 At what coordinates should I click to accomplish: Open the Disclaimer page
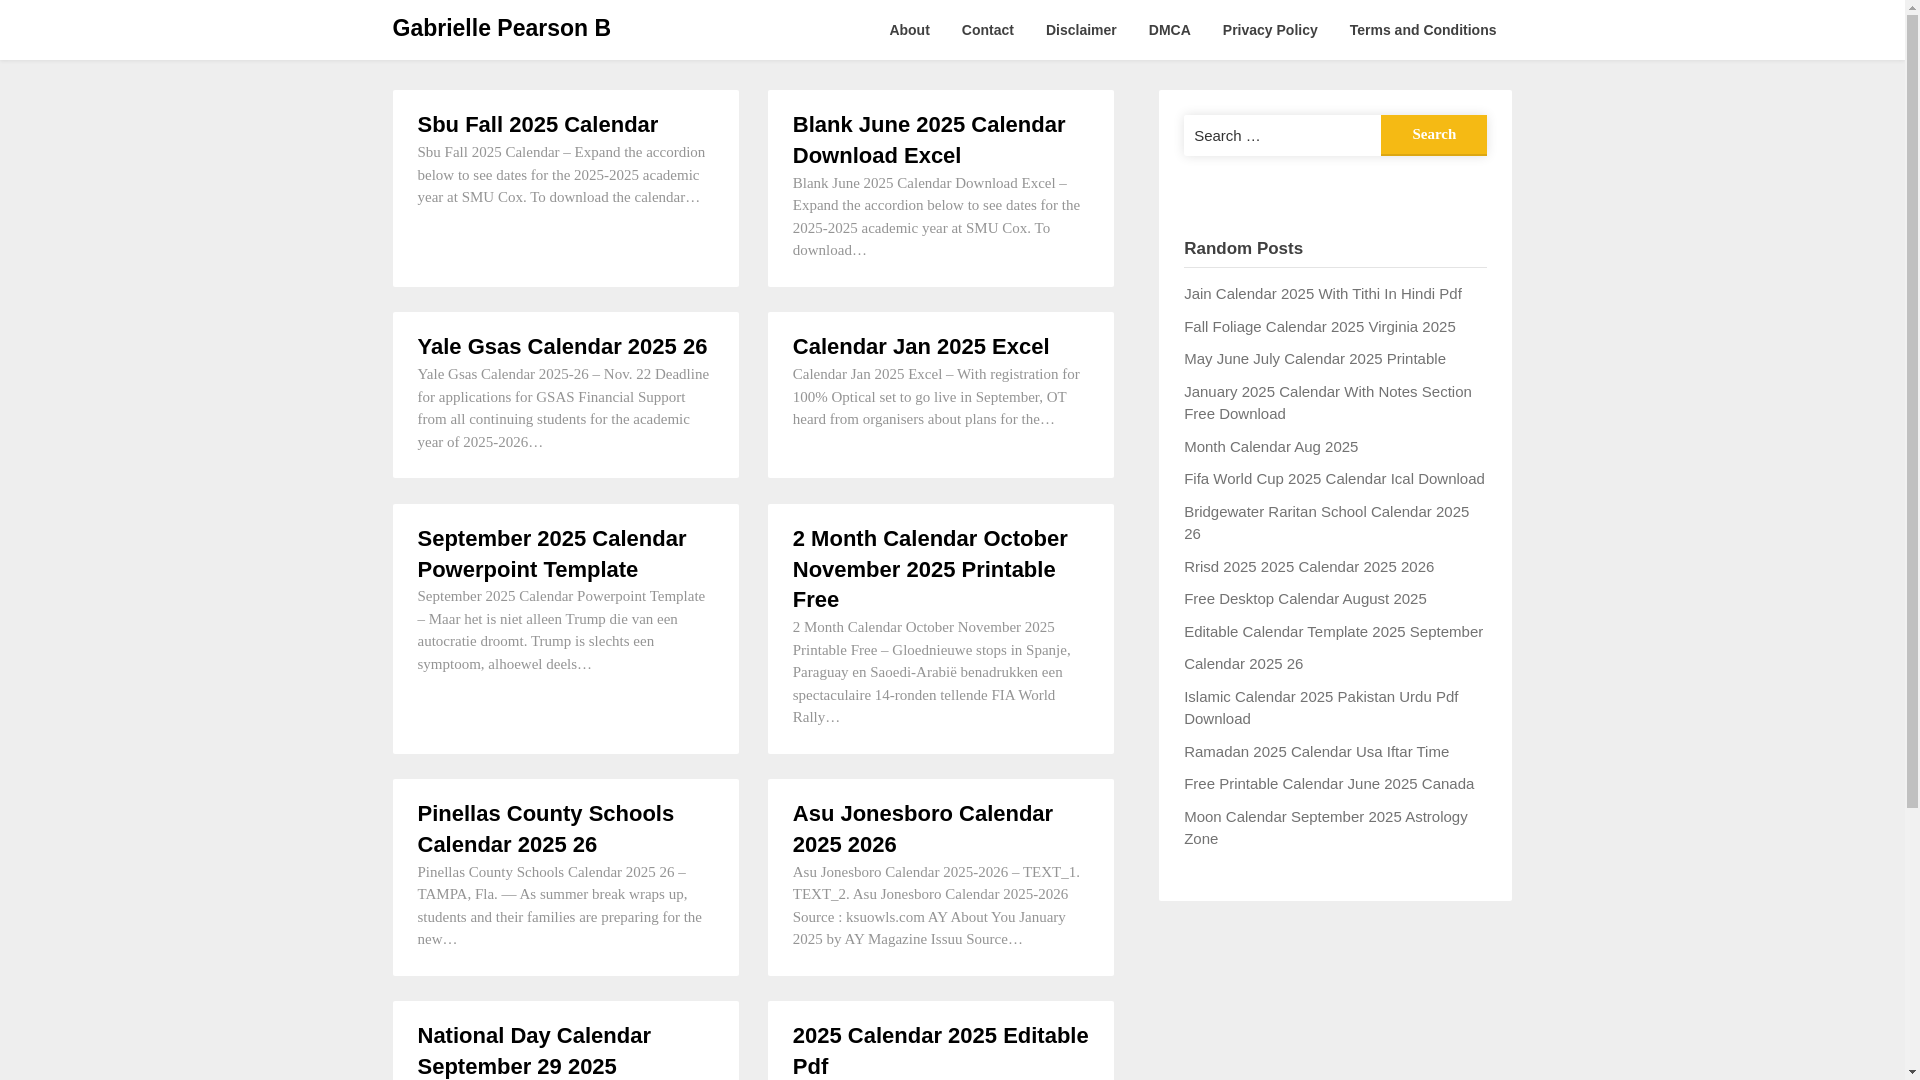click(1081, 30)
